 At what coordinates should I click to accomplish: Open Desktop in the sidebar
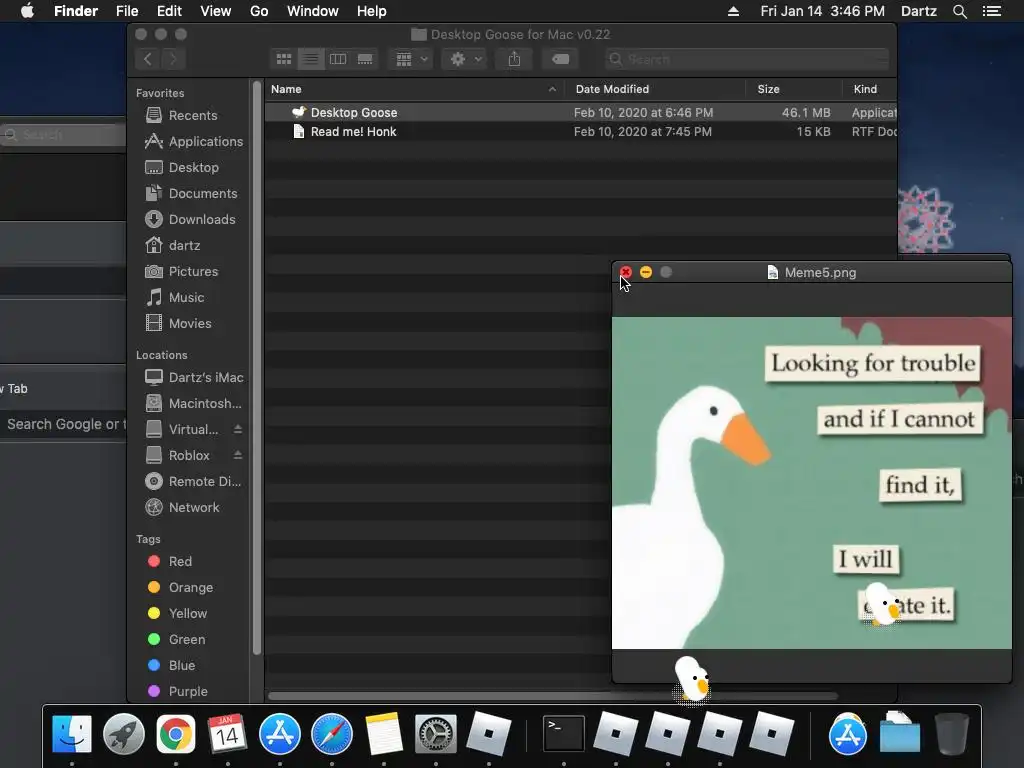[182, 167]
